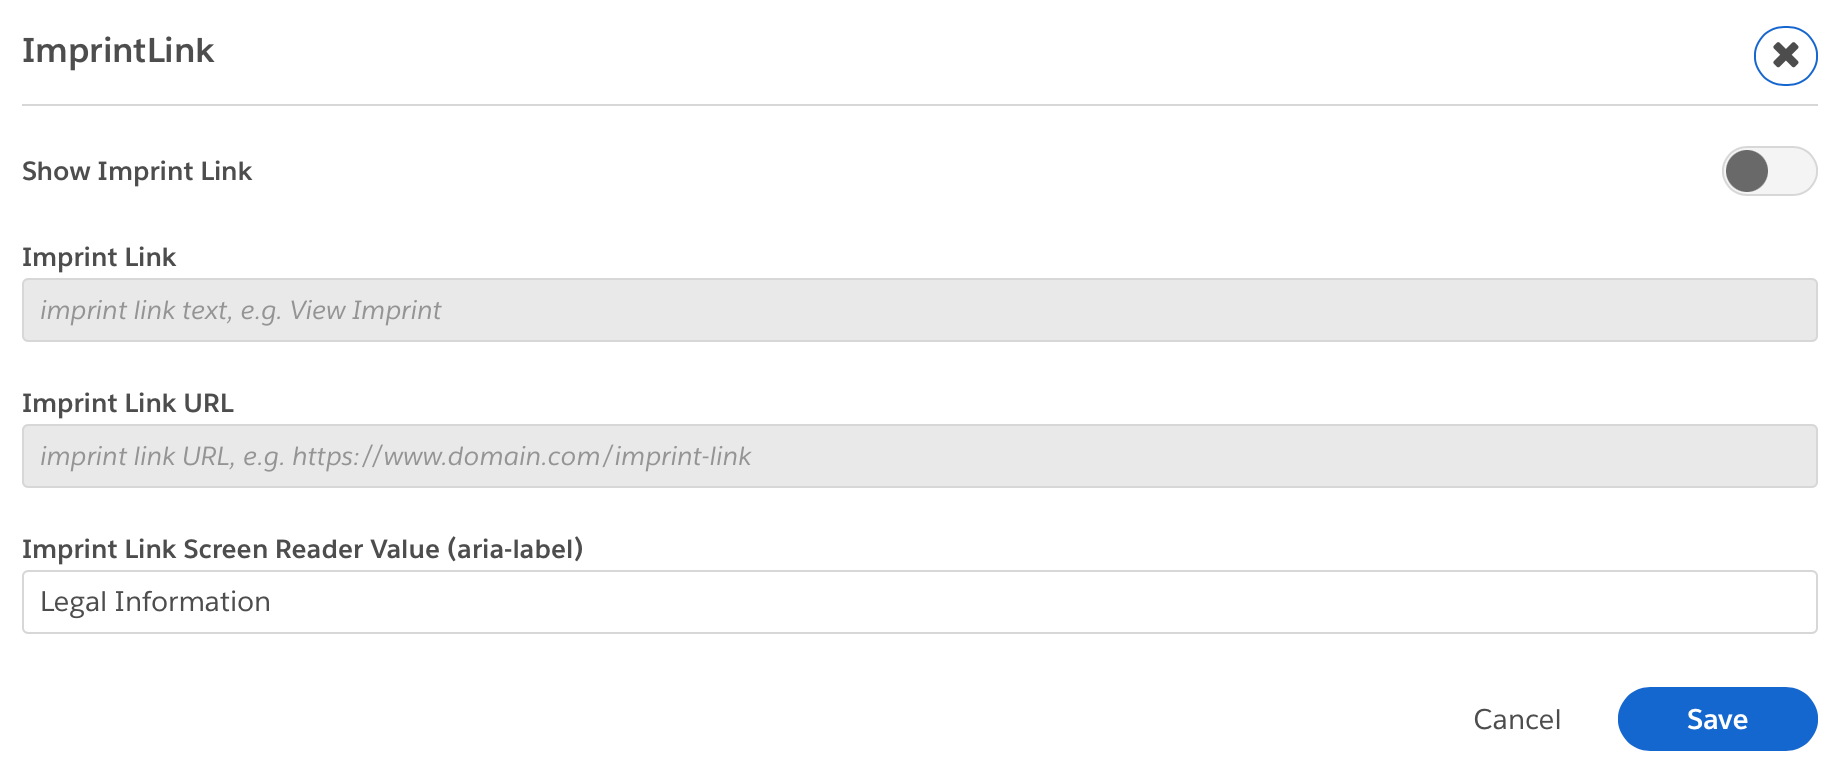Click the View Imprint placeholder text

coord(365,310)
